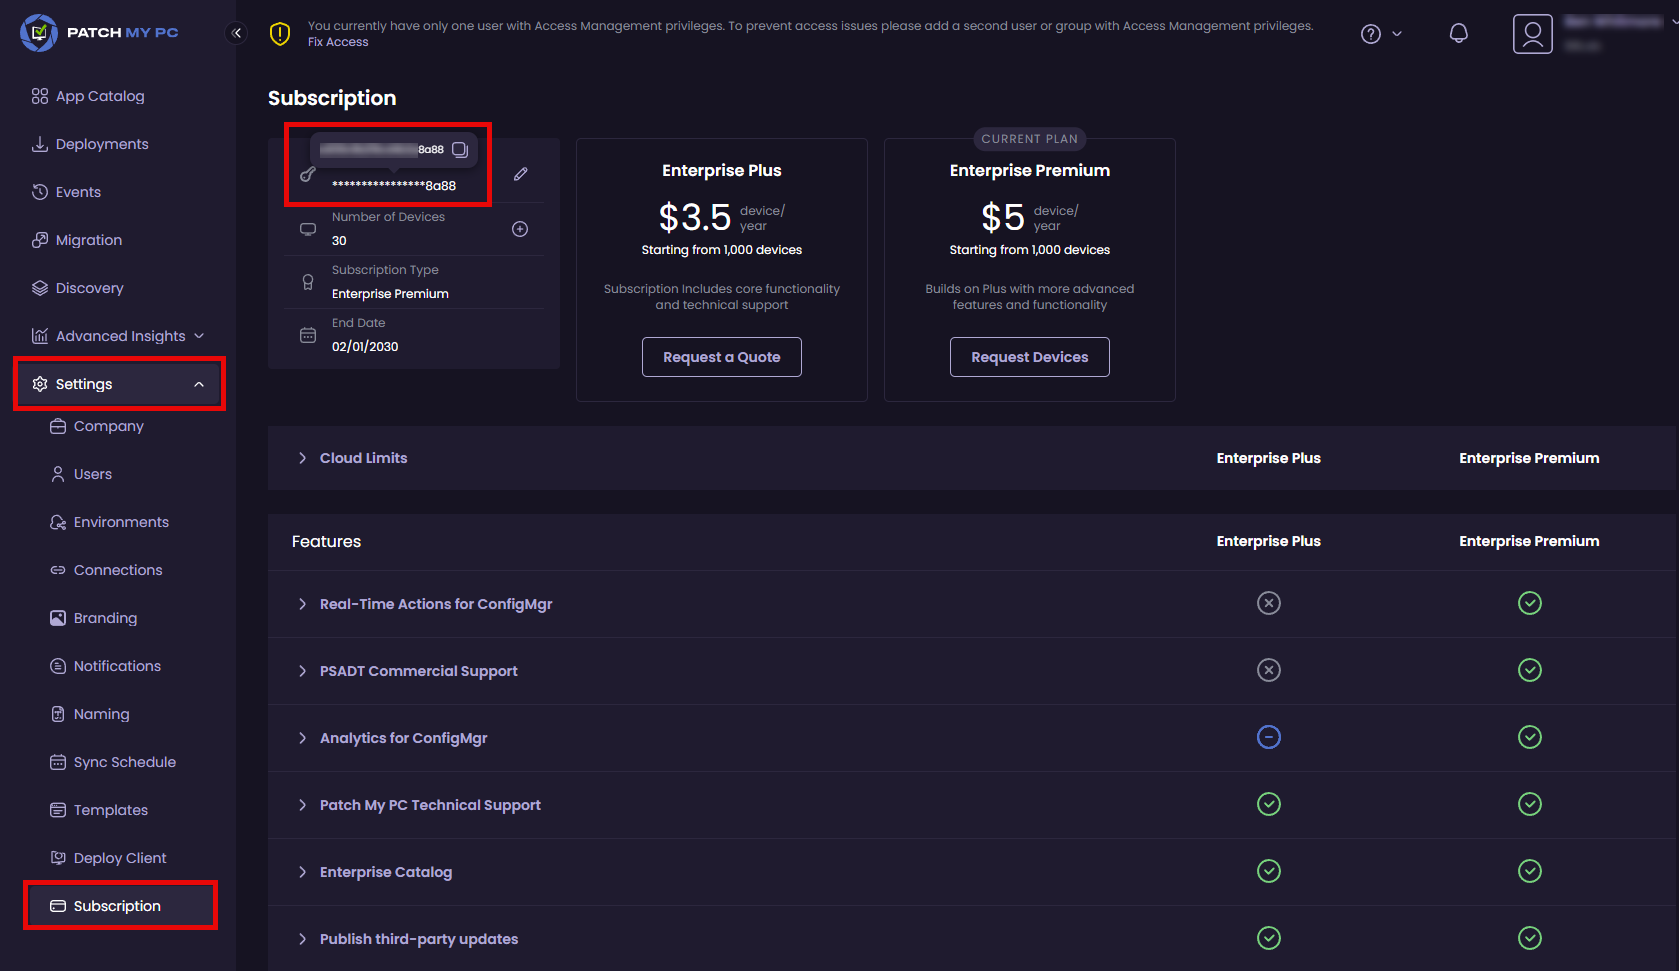The width and height of the screenshot is (1679, 971).
Task: Expand Real-Time Actions for ConfigMgr feature
Action: [x=302, y=604]
